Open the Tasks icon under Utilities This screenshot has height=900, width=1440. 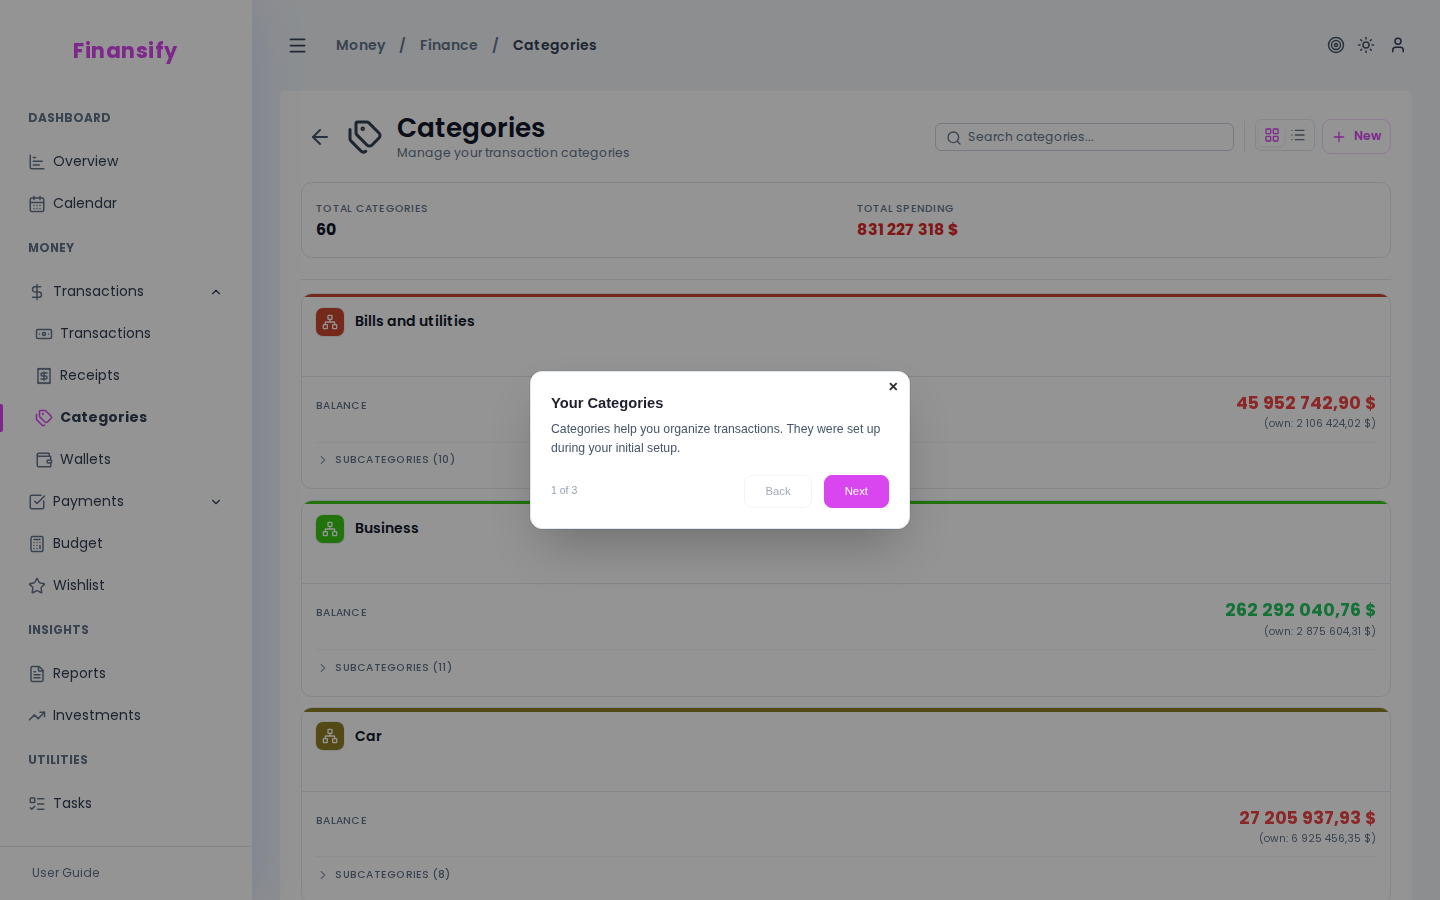(37, 803)
